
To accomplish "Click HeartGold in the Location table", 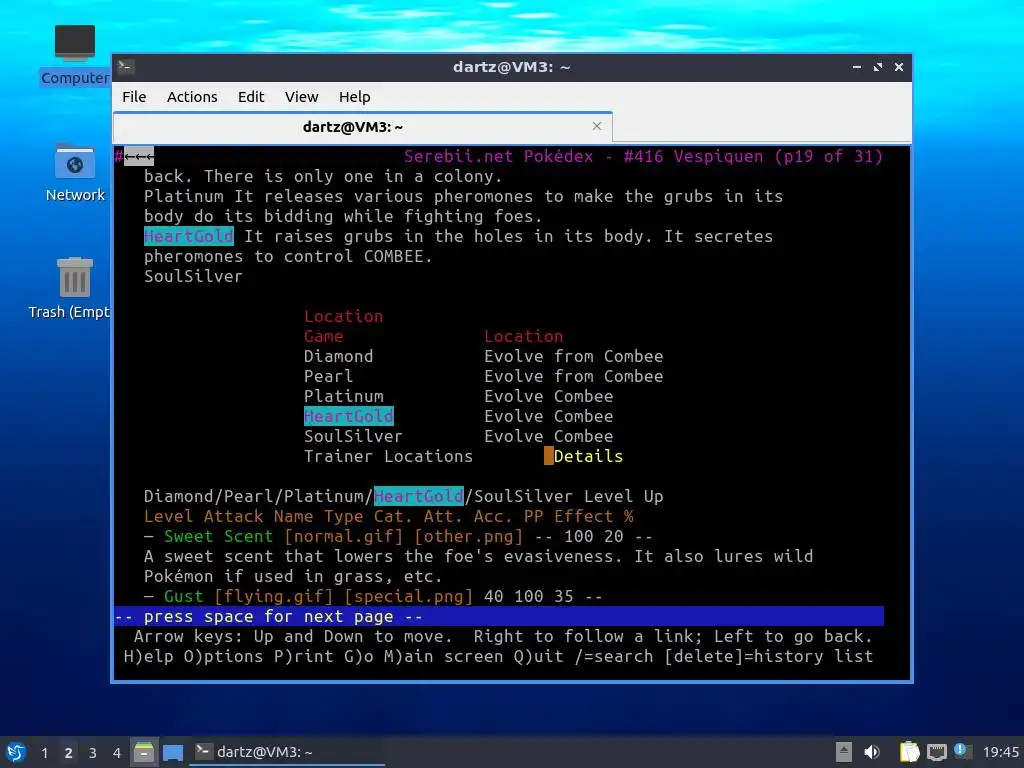I will (349, 416).
